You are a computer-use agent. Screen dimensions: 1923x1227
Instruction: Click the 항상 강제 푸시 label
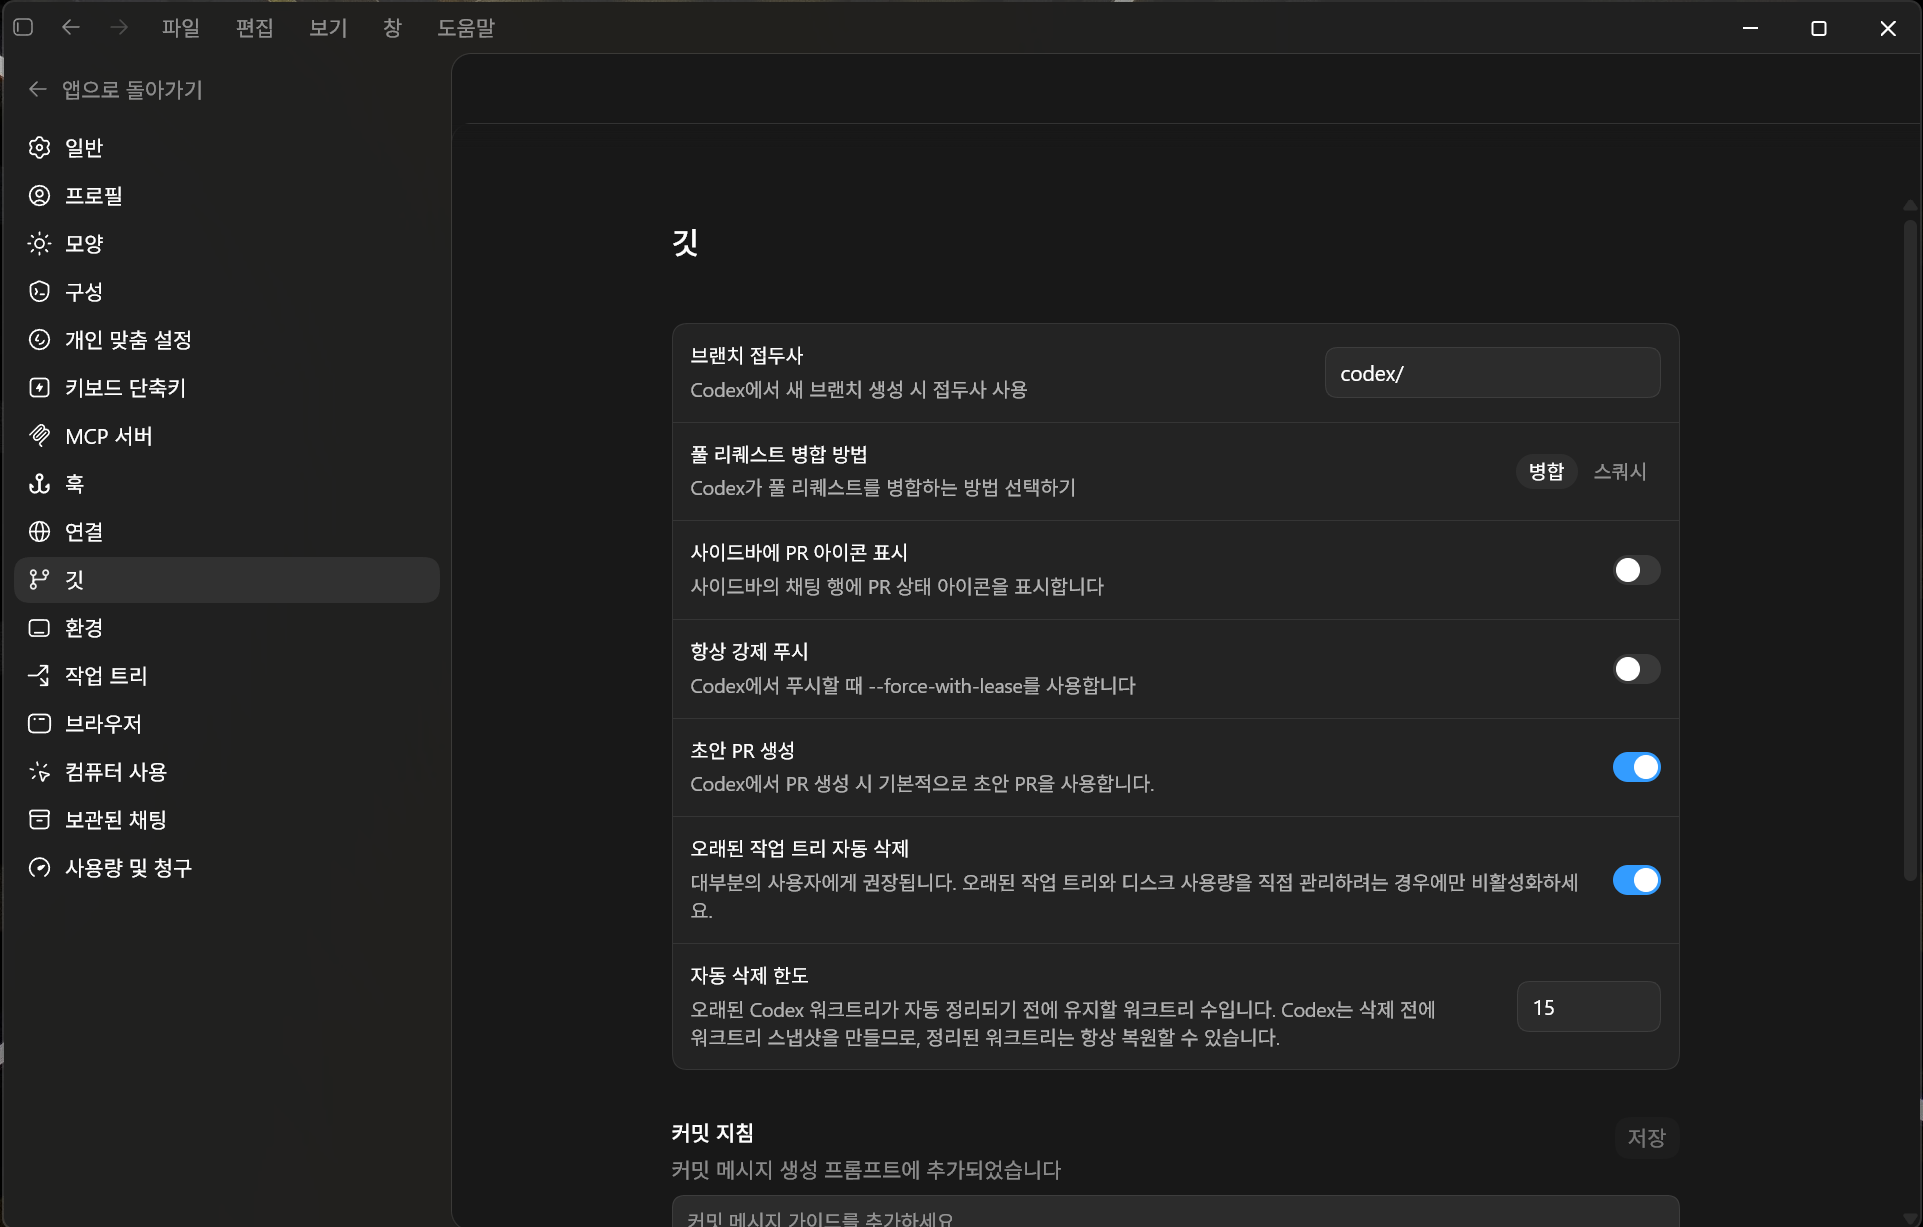[x=749, y=652]
